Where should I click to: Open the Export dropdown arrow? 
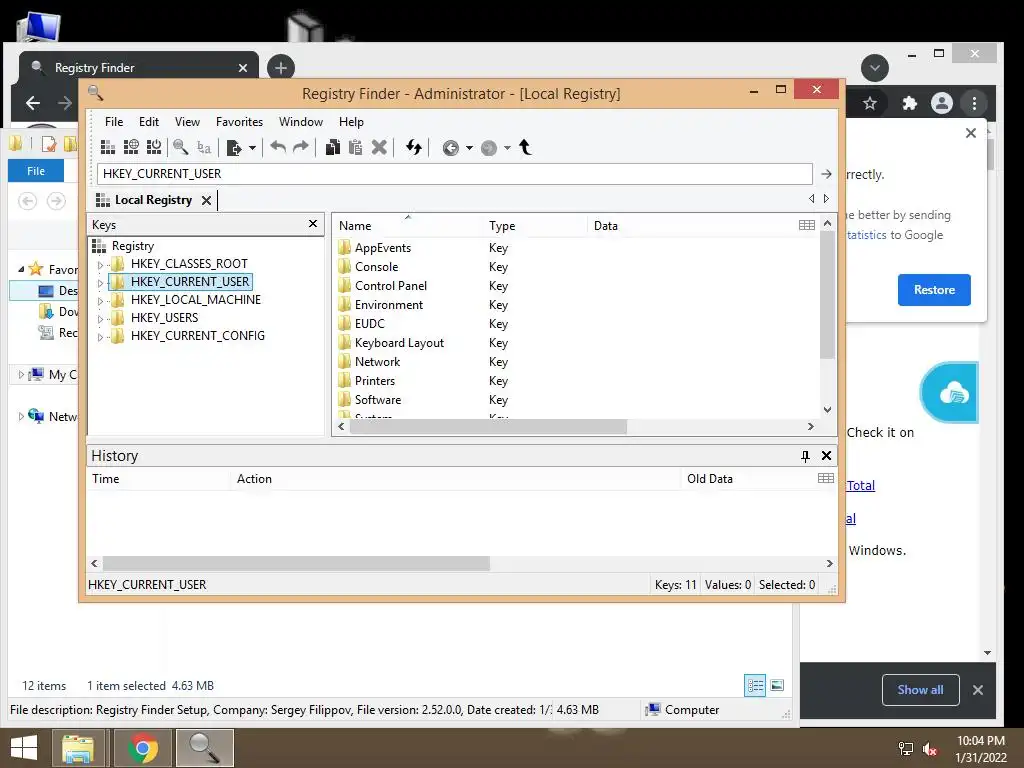pyautogui.click(x=252, y=148)
